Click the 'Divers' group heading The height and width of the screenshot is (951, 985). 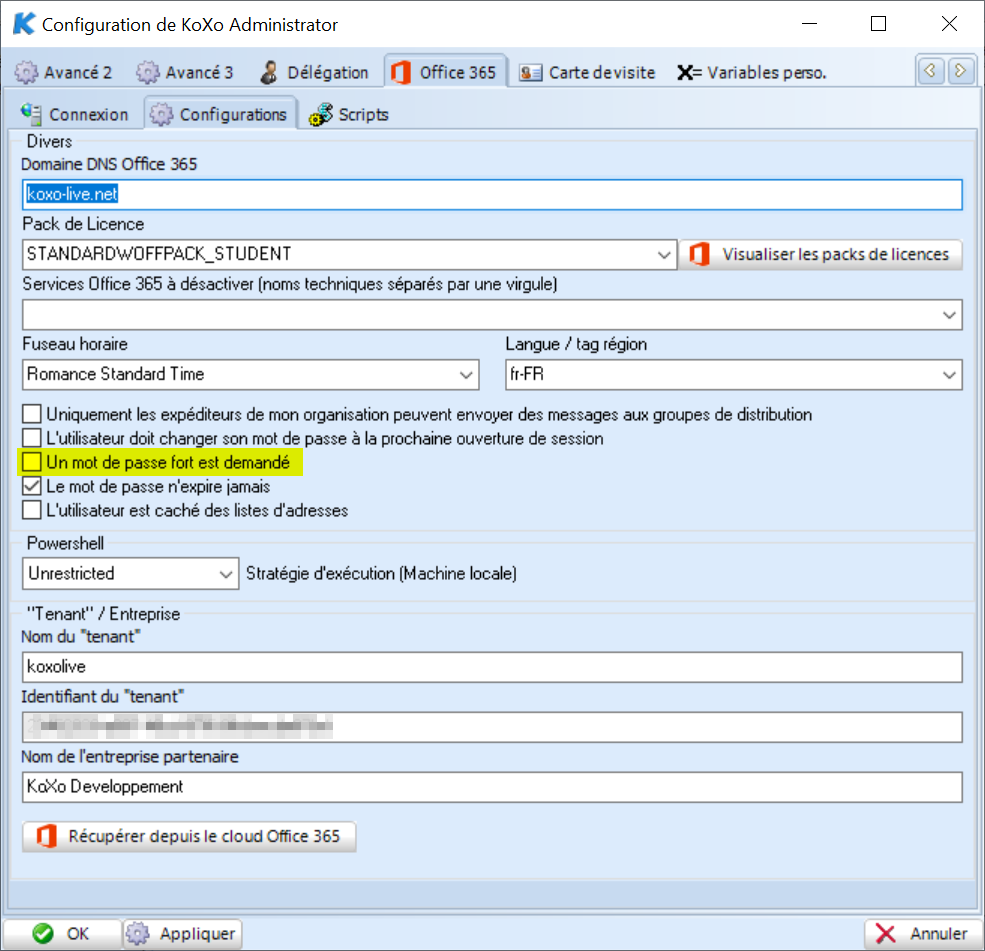coord(49,141)
